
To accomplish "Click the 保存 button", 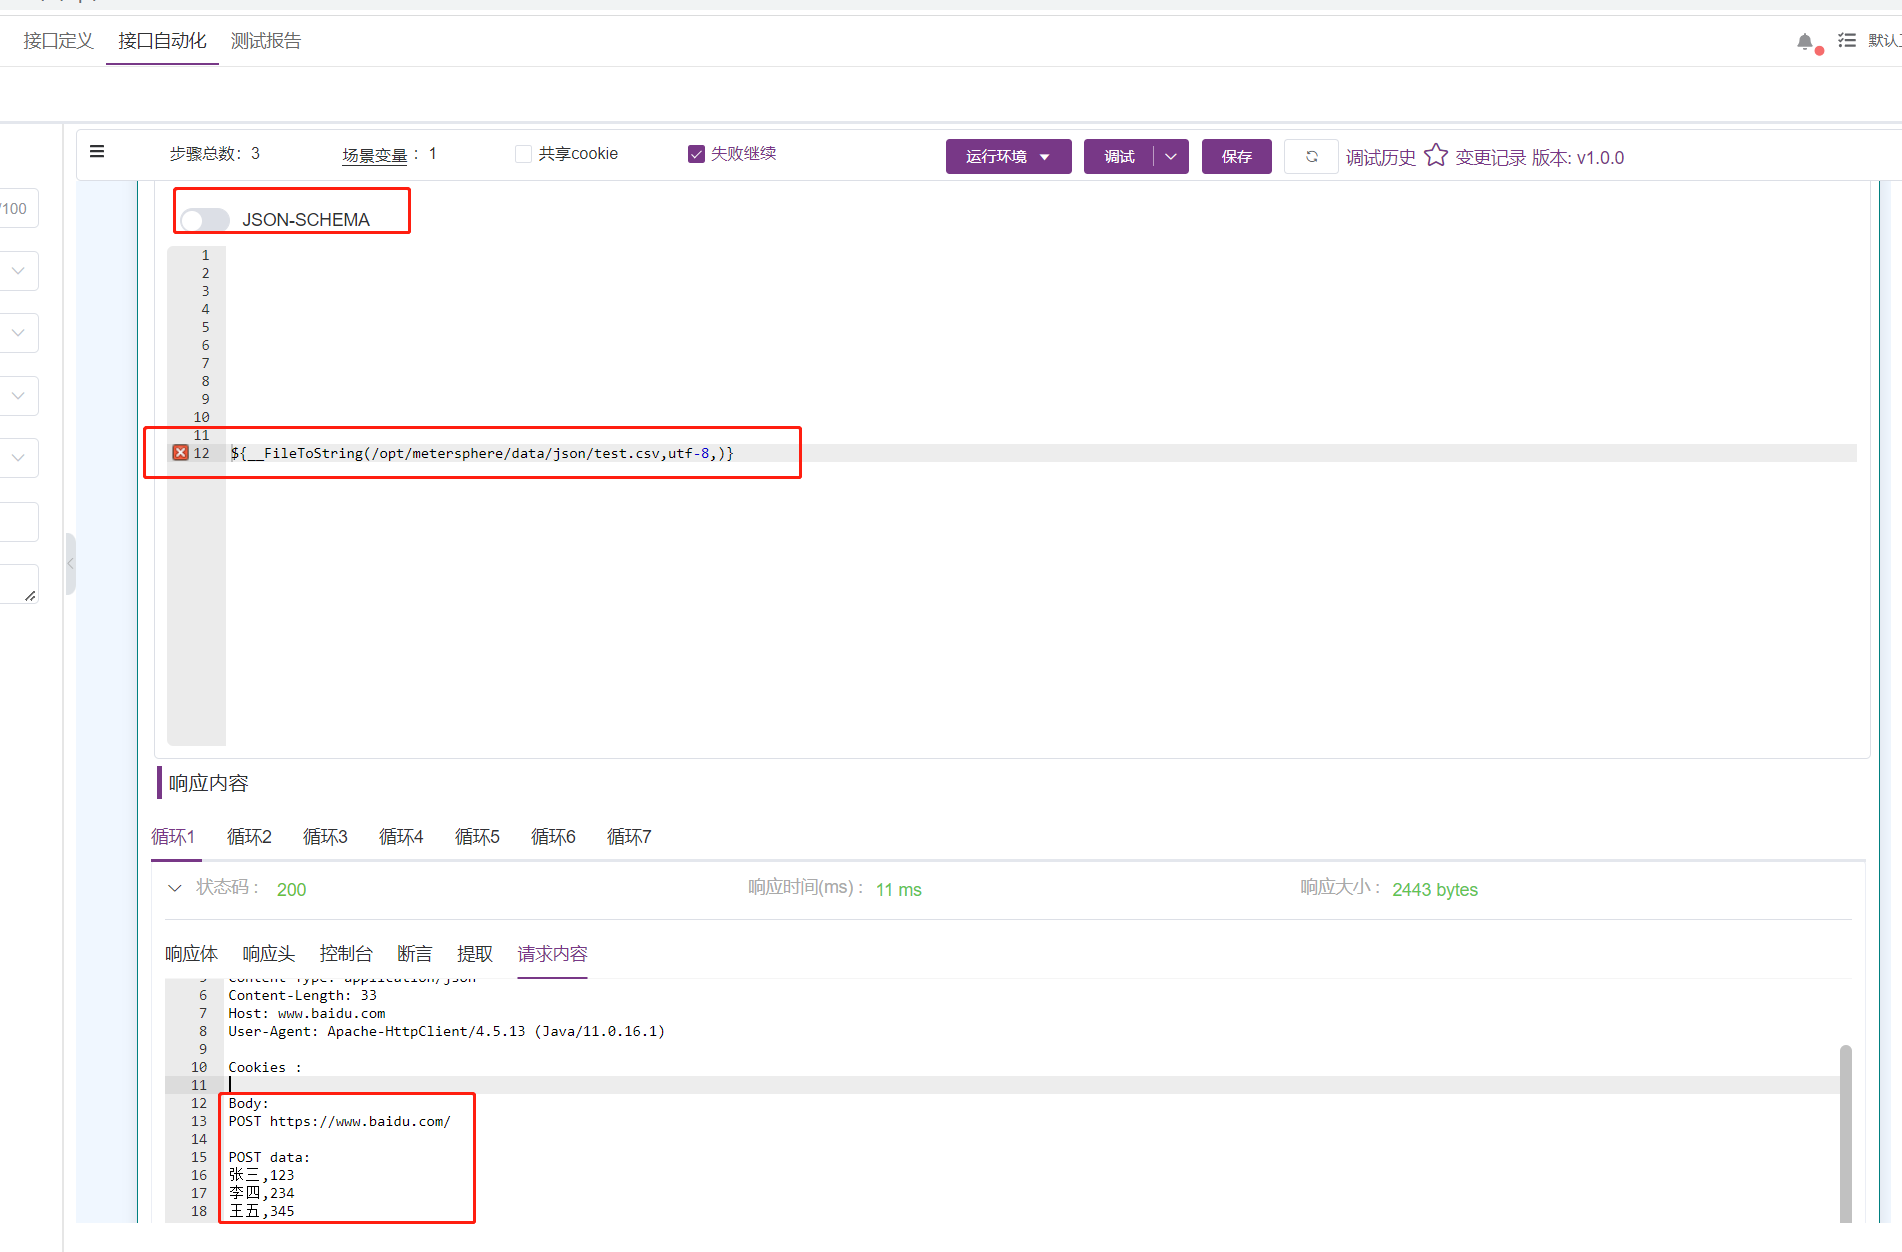I will [1237, 157].
